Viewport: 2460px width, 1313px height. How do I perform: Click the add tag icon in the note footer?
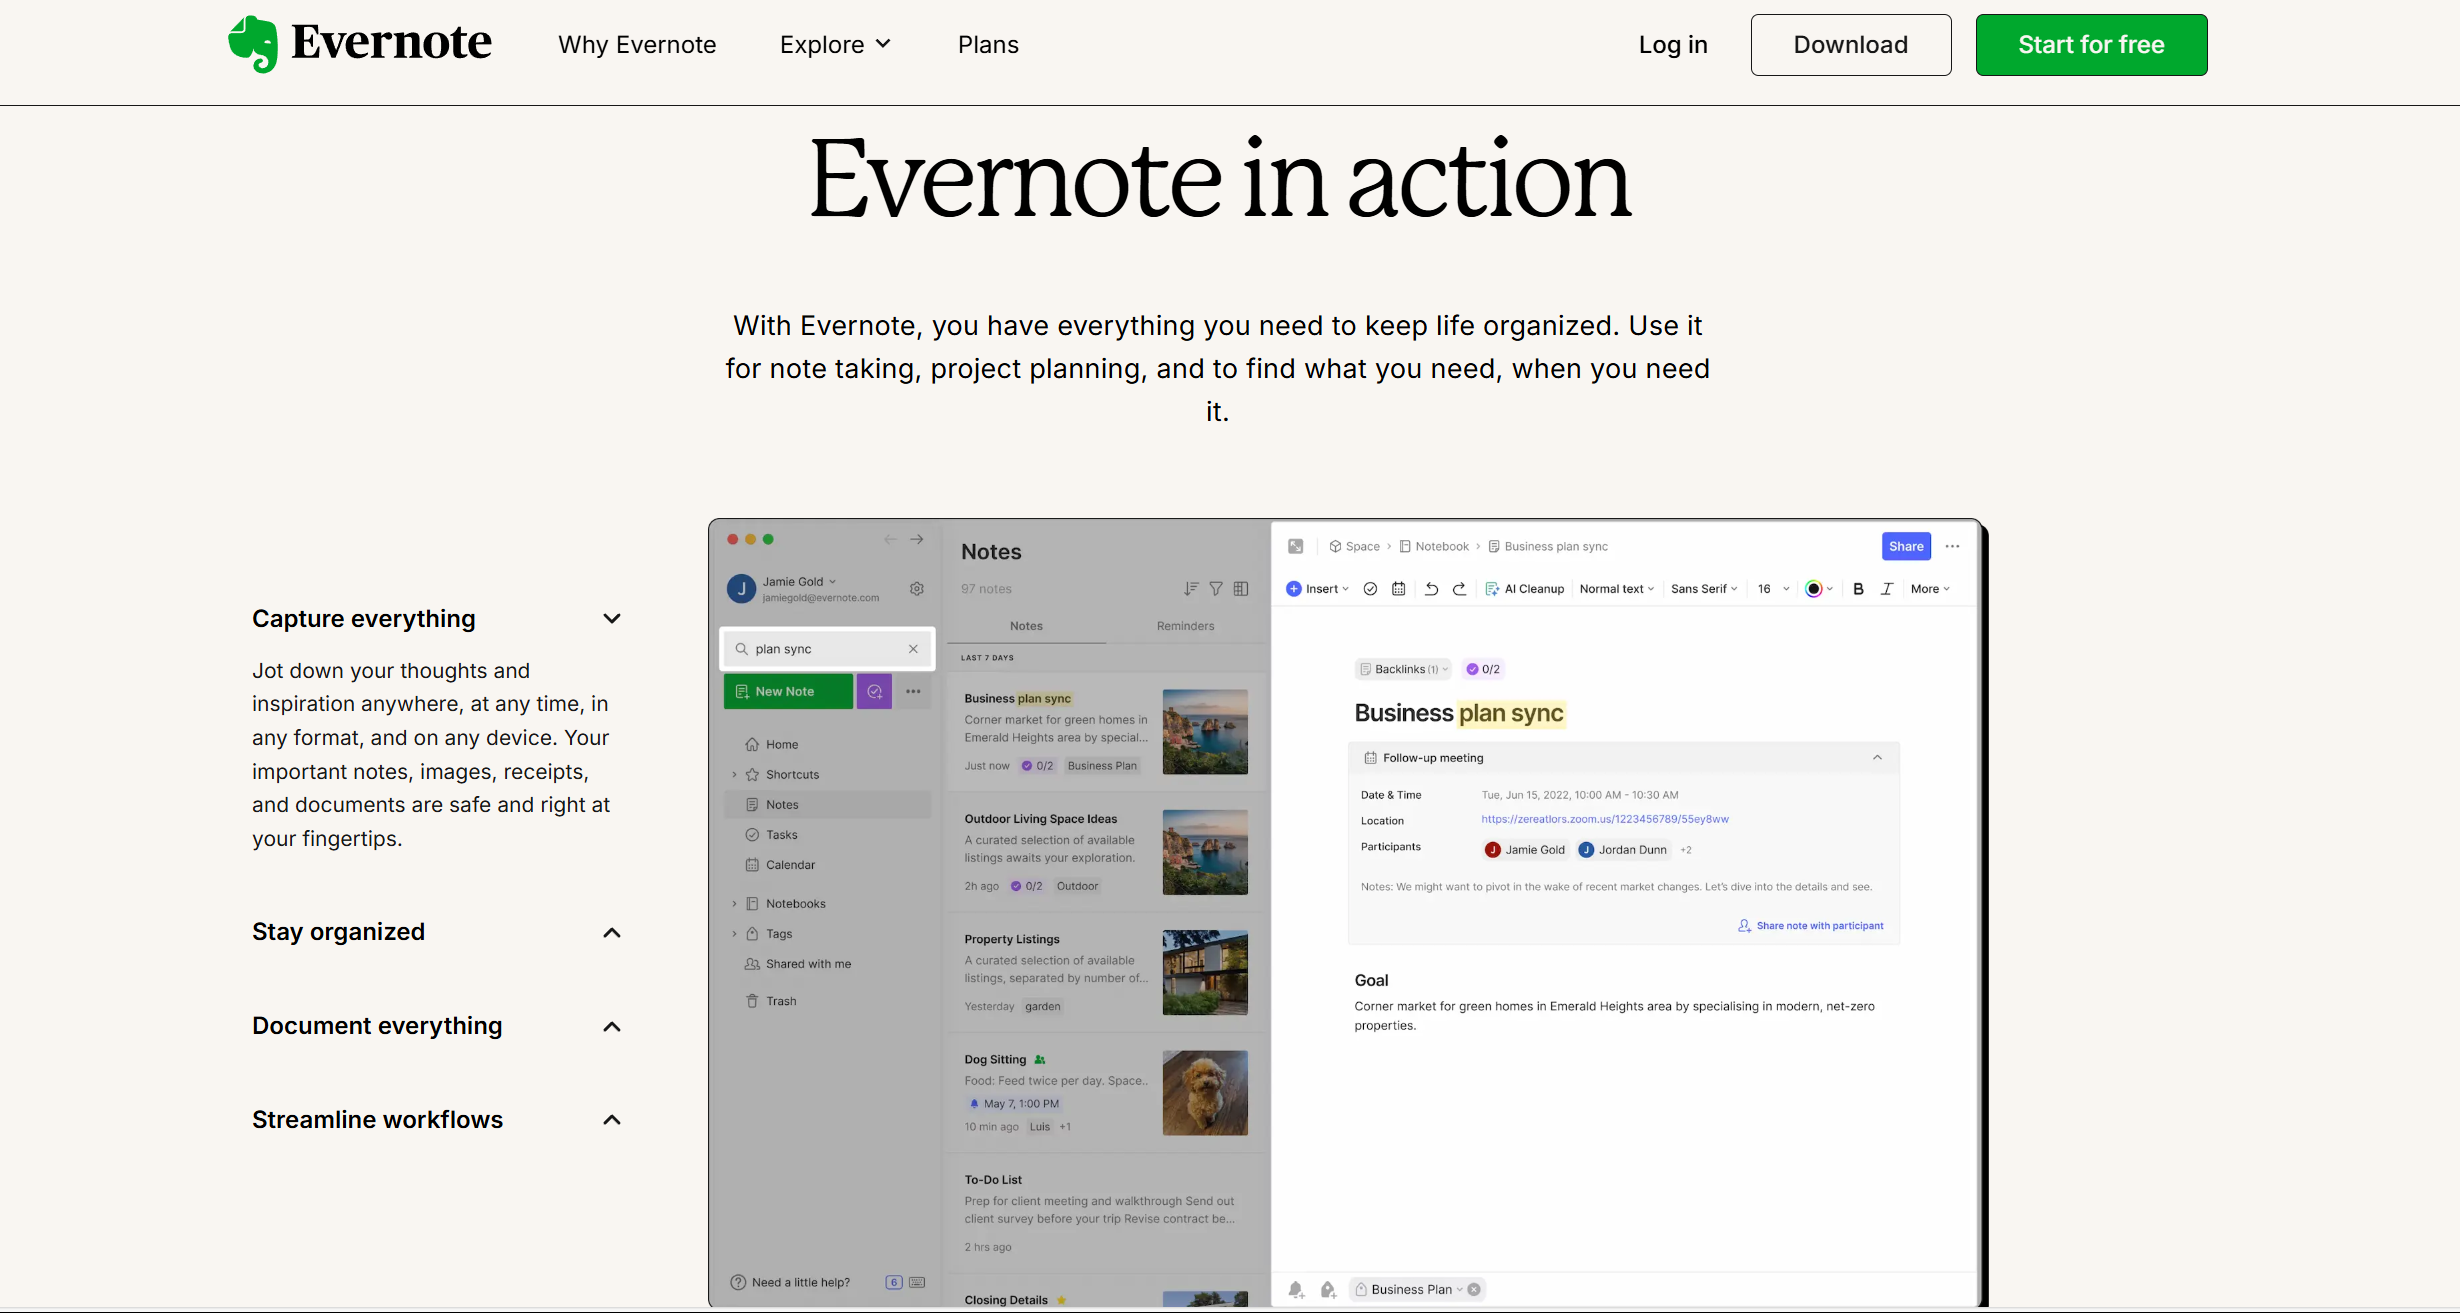(x=1328, y=1290)
